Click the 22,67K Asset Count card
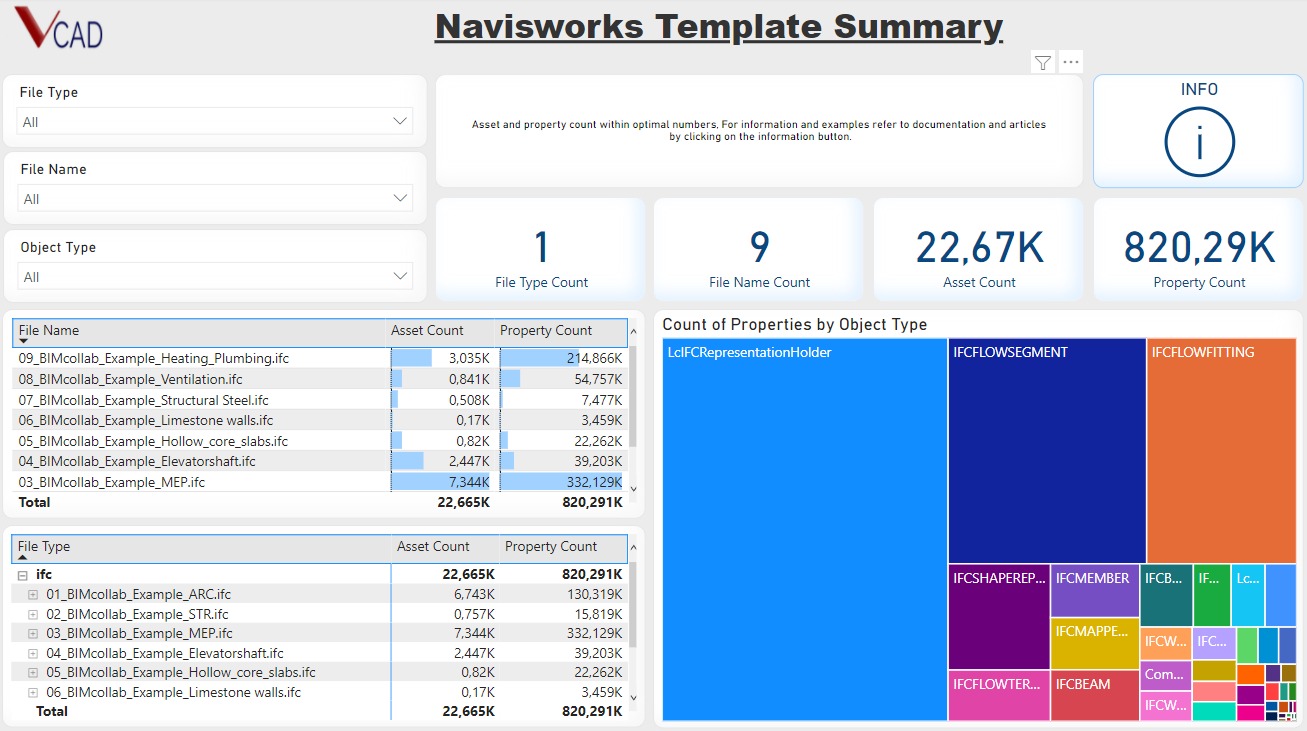 coord(979,250)
